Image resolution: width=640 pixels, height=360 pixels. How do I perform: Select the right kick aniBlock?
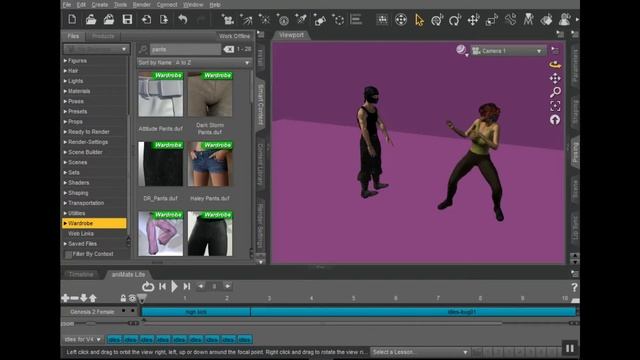tap(196, 312)
